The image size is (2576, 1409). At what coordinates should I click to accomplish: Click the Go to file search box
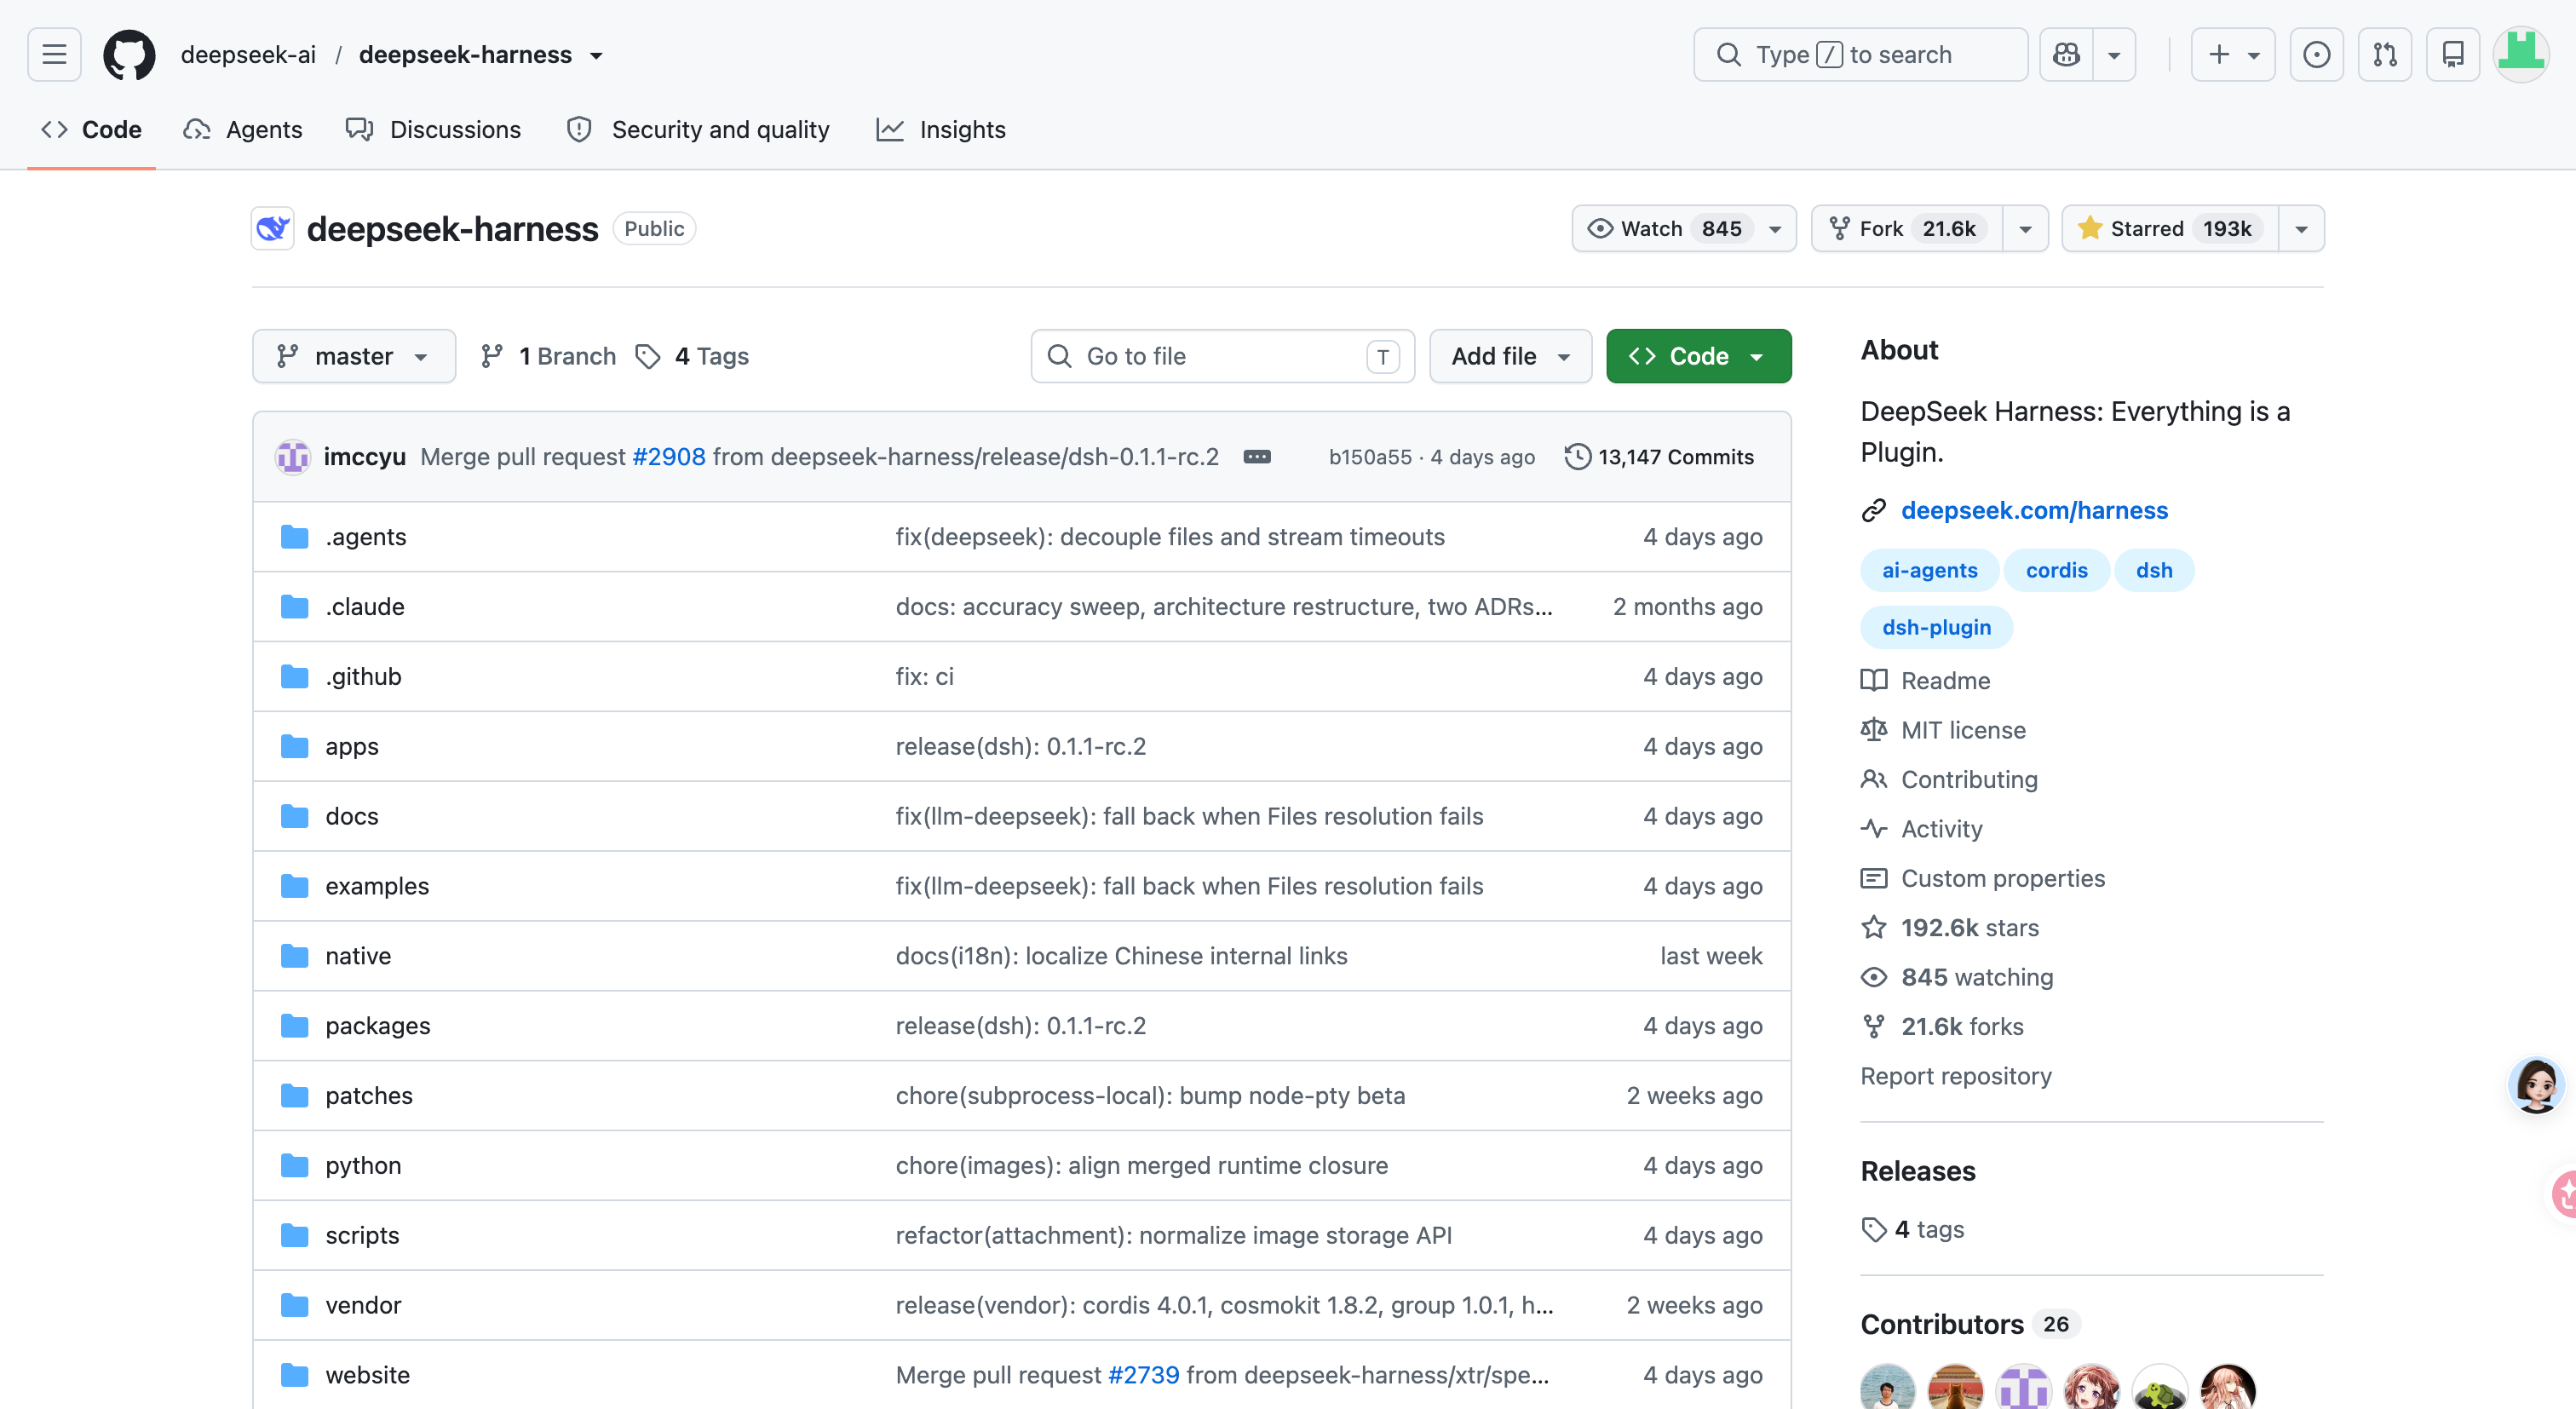[1222, 356]
